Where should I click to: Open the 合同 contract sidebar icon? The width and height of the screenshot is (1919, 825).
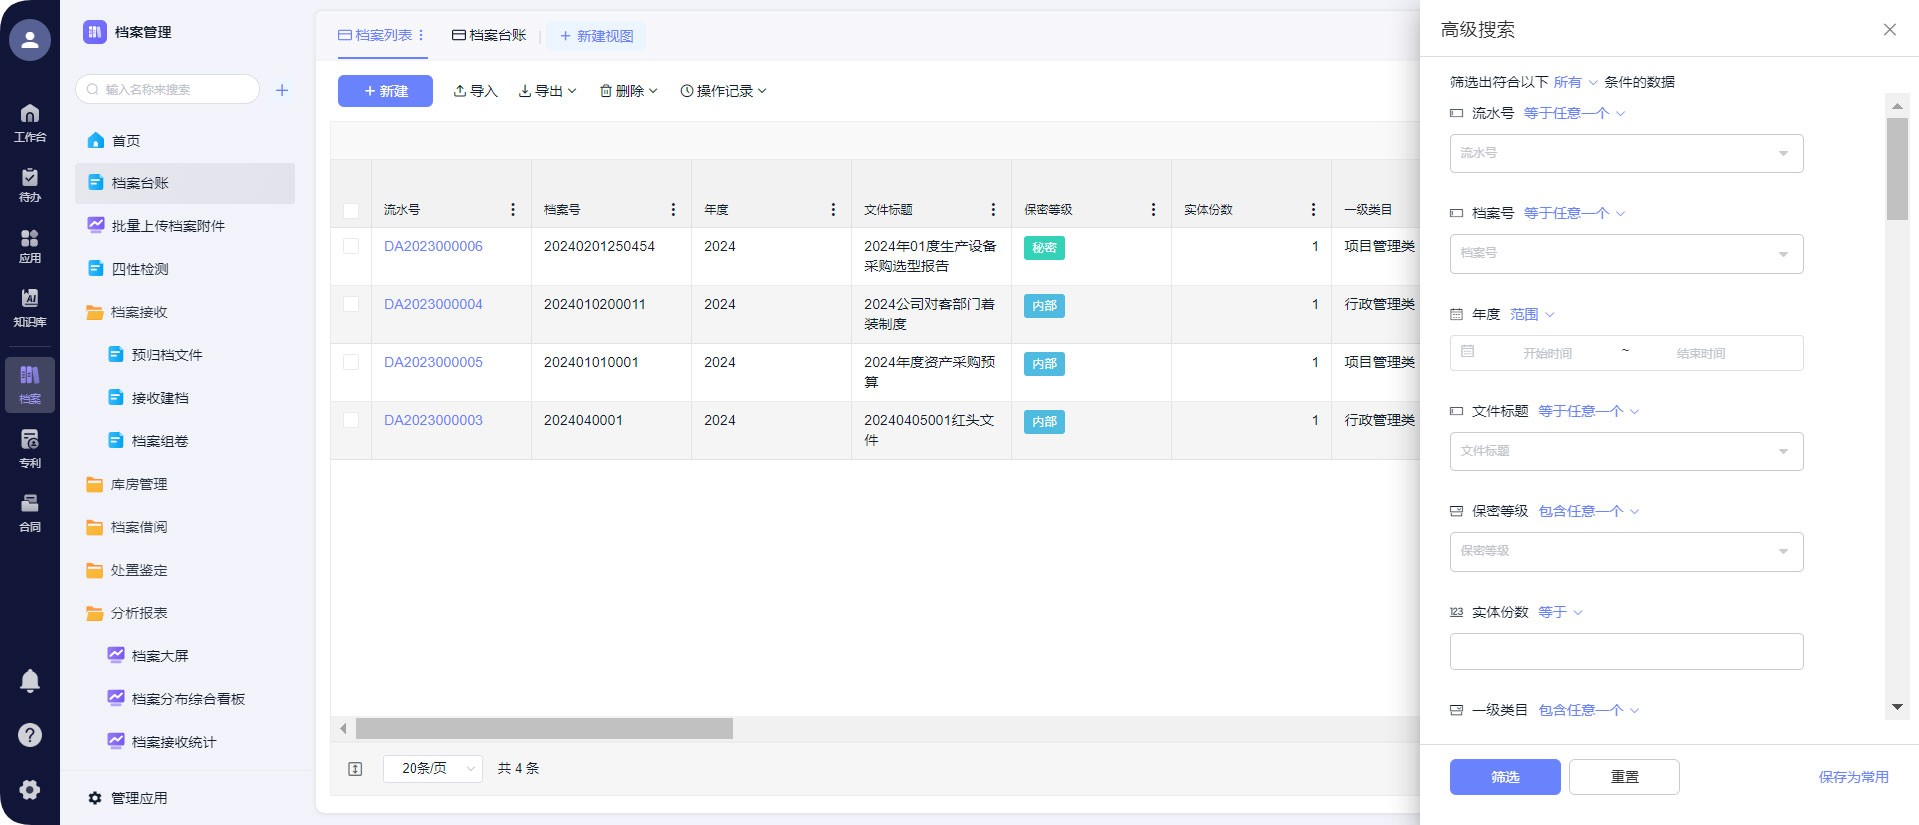coord(30,511)
